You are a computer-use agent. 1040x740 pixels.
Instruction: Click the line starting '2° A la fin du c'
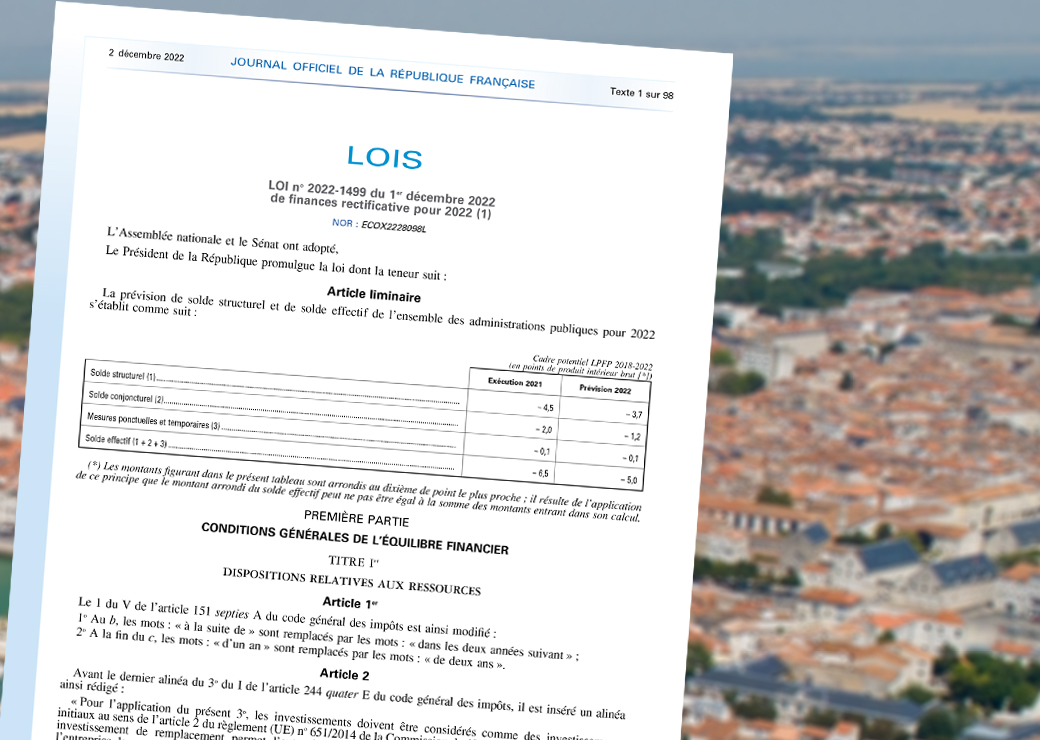point(291,647)
